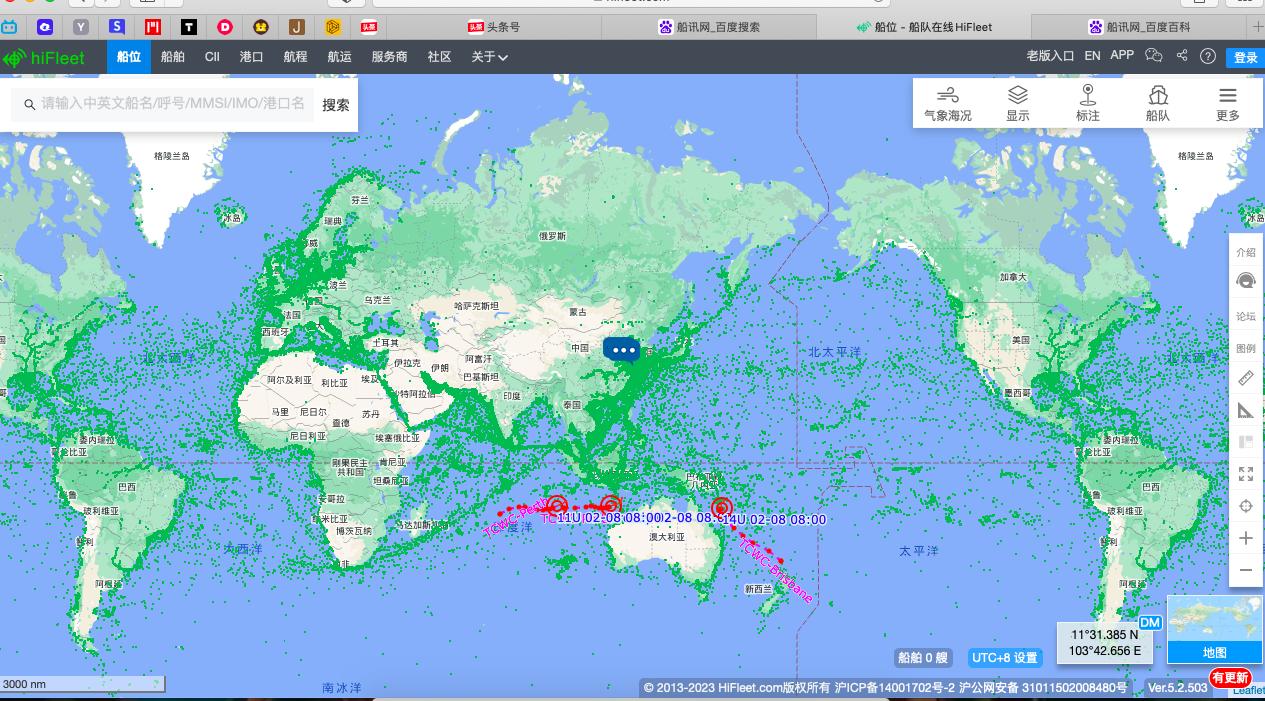Switch language with EN toggle
Viewport: 1265px width, 701px height.
(1092, 56)
